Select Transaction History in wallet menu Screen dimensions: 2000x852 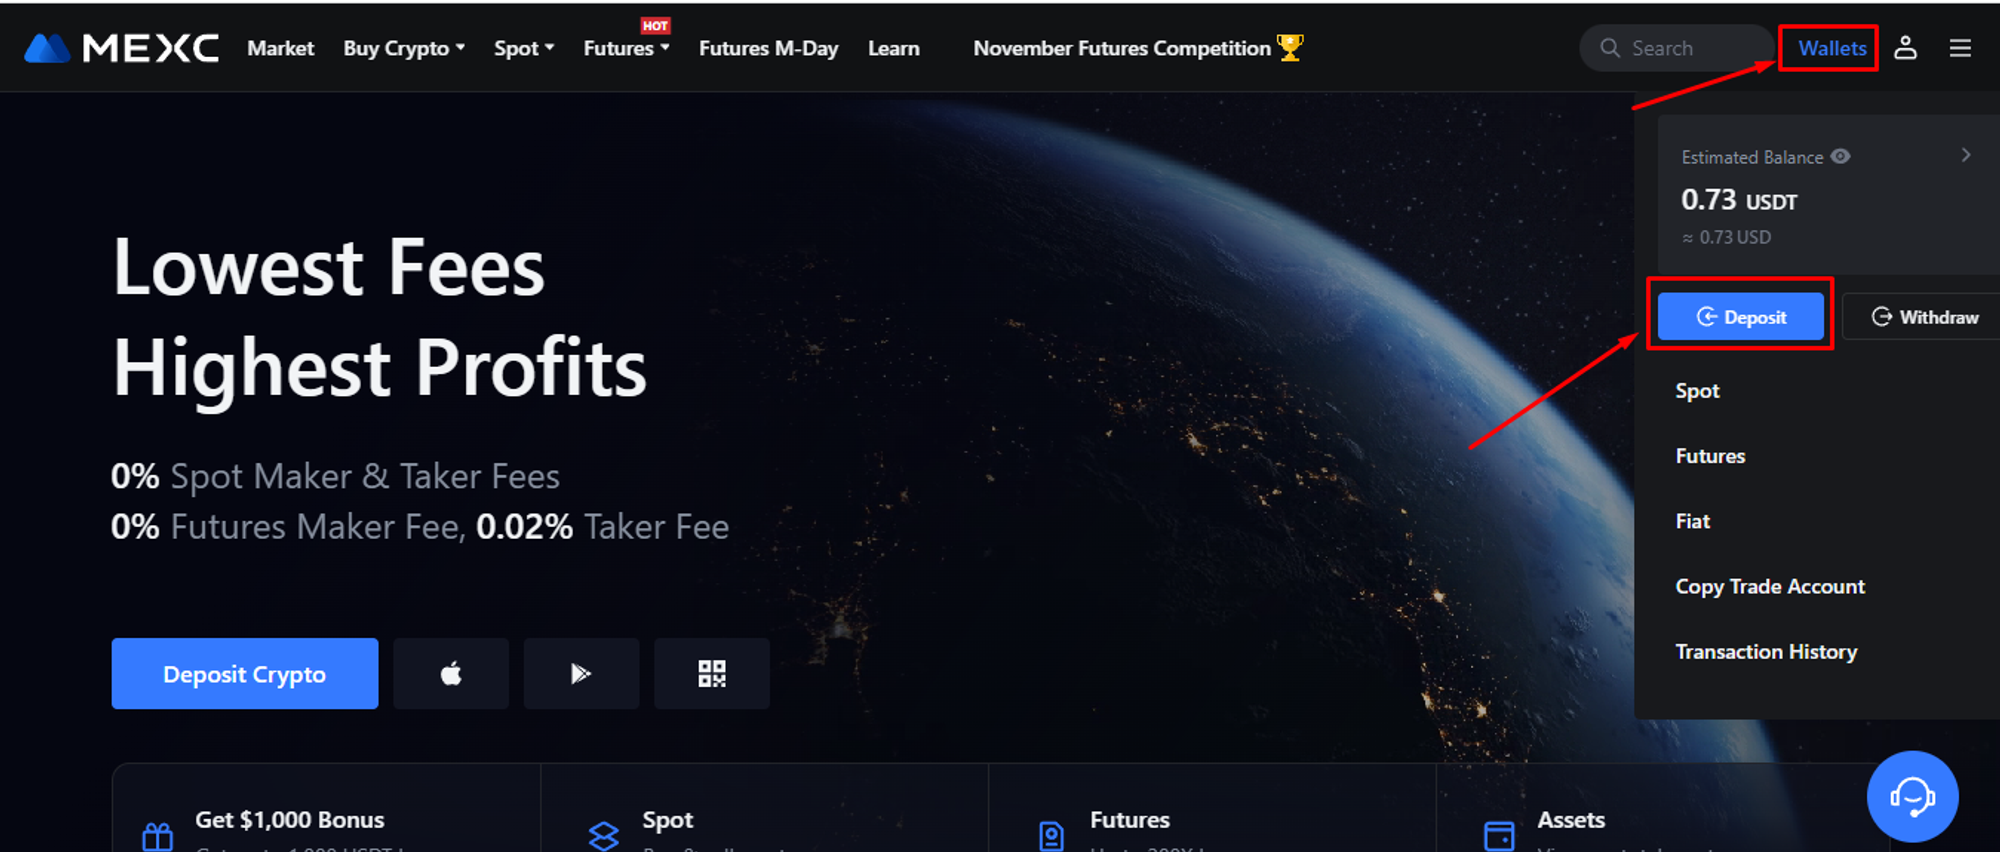click(1766, 652)
